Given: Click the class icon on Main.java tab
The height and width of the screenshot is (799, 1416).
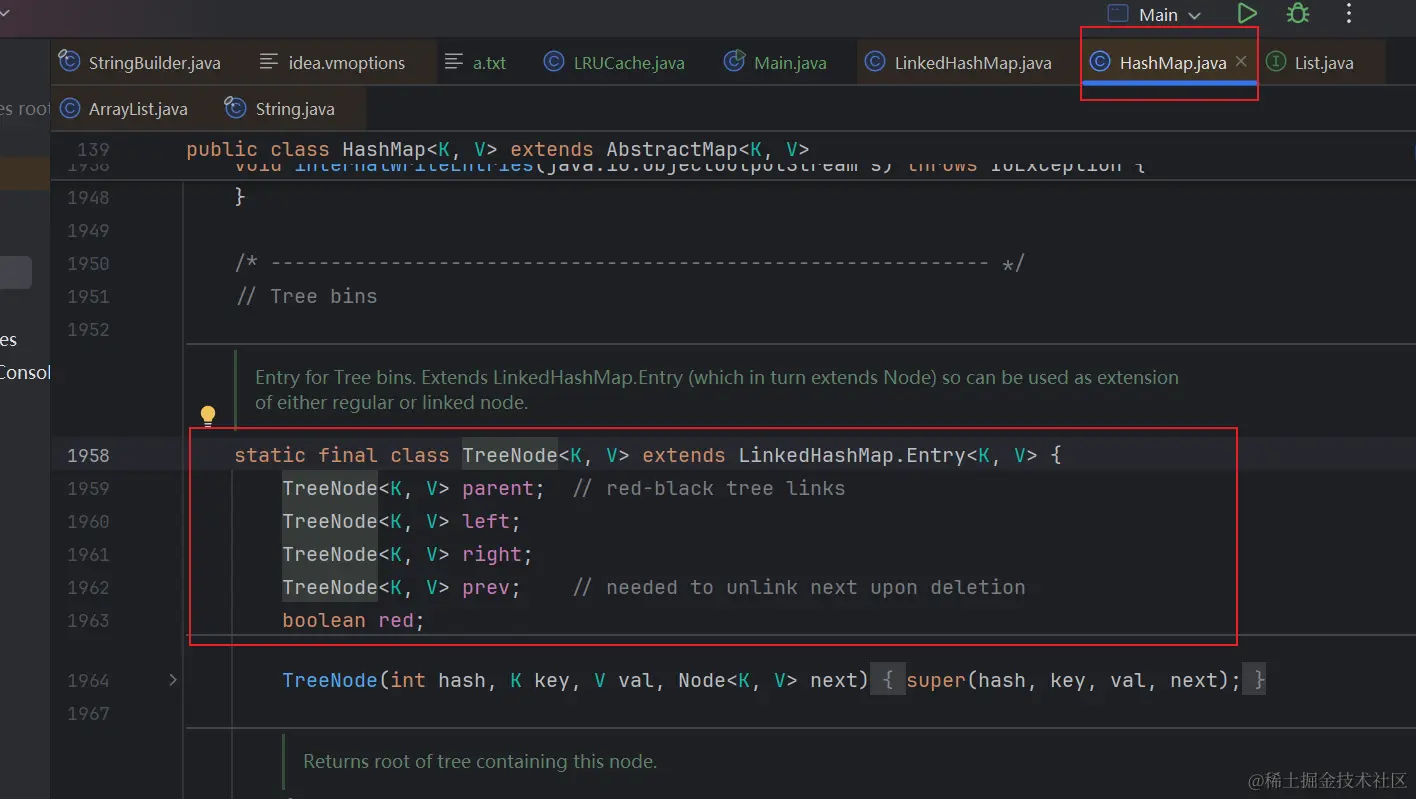Looking at the screenshot, I should (735, 62).
